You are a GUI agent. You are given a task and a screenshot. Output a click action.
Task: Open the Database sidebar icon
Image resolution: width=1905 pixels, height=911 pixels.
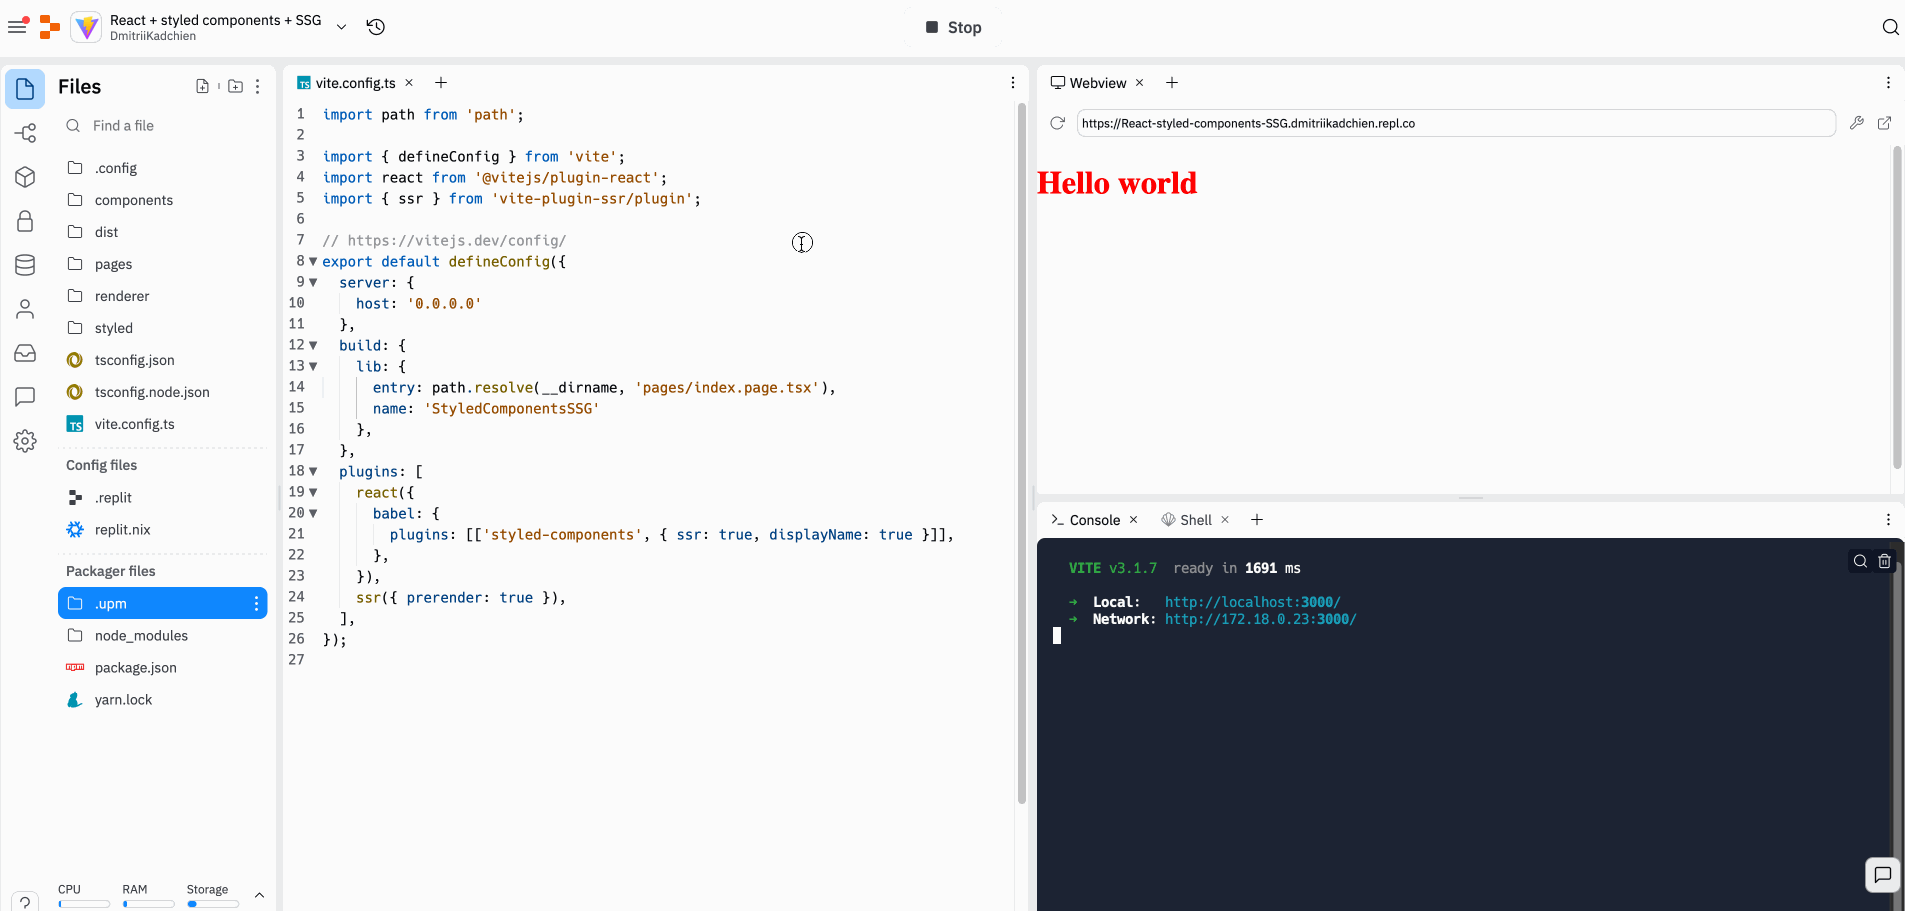(x=25, y=265)
